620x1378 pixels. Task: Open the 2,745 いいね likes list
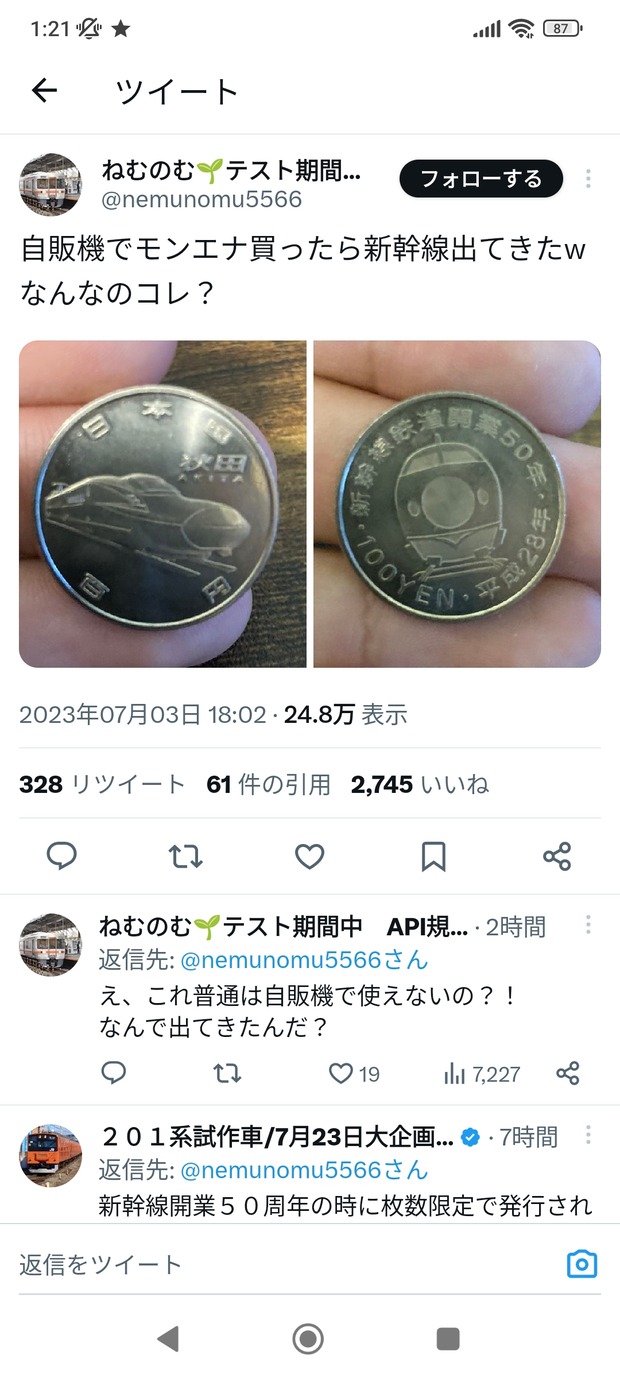pyautogui.click(x=420, y=785)
